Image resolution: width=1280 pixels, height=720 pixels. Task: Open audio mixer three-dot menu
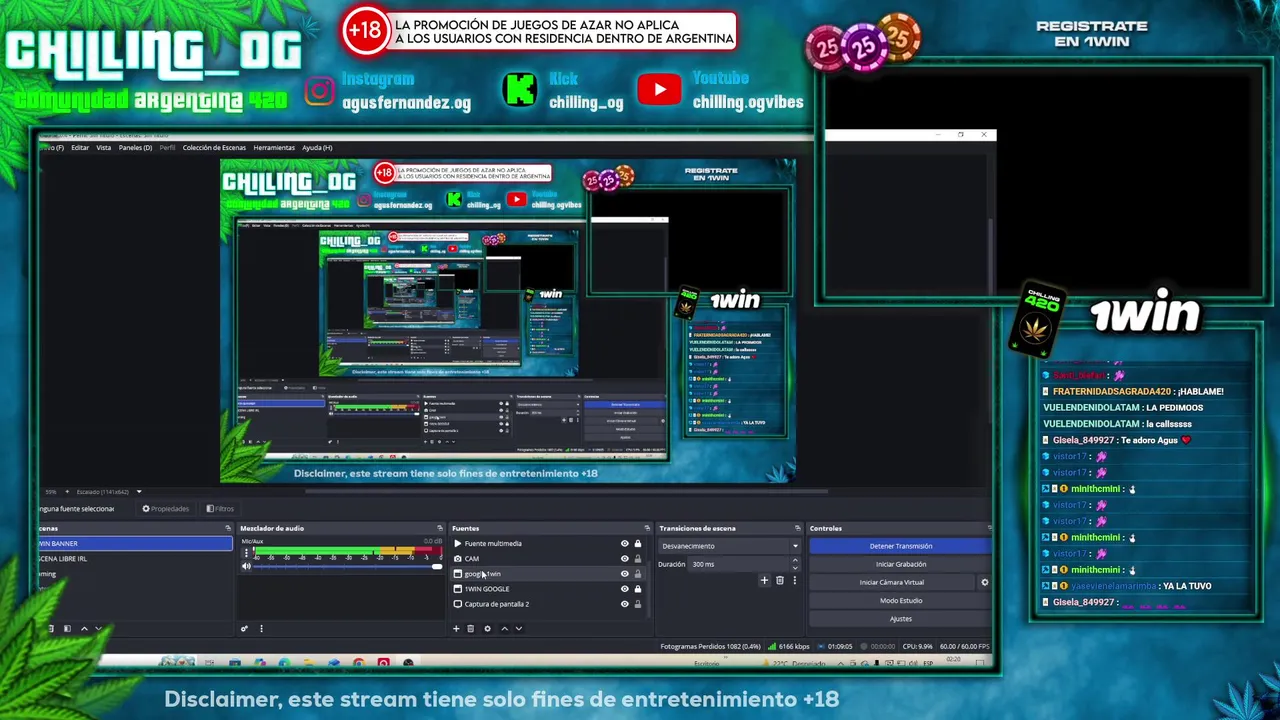261,628
